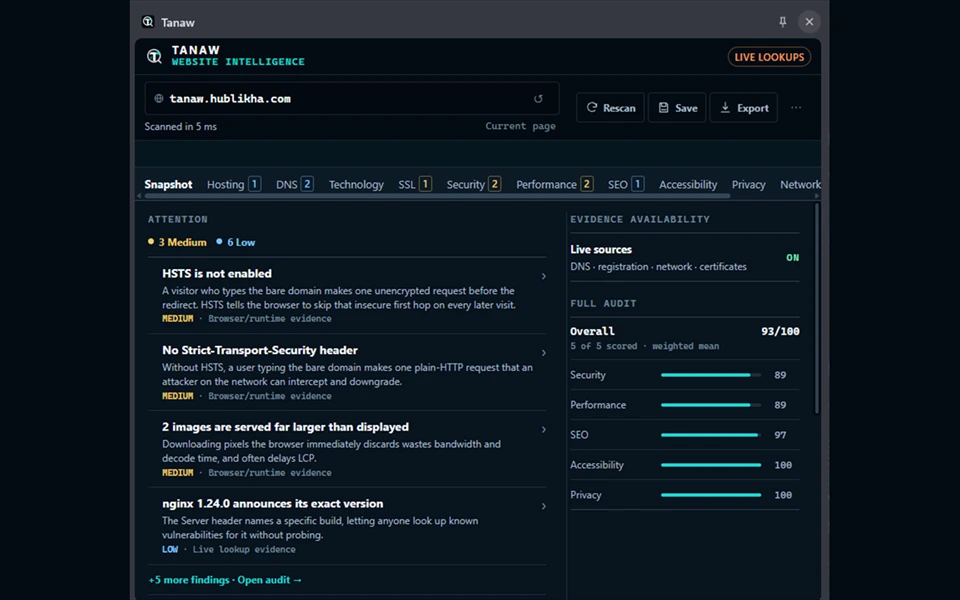
Task: Click the tab strip left scroll arrow
Action: pyautogui.click(x=139, y=196)
